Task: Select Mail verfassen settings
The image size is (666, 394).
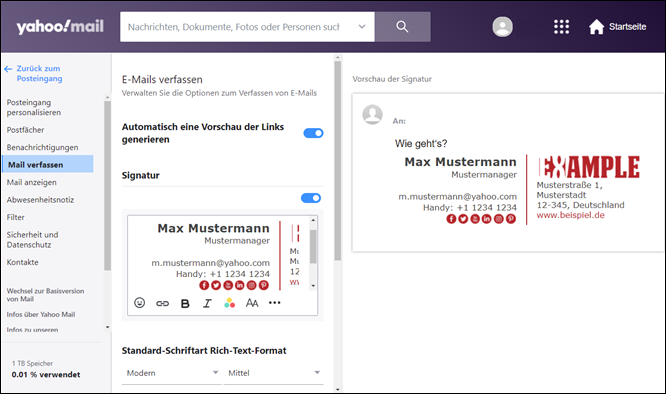Action: (x=48, y=164)
